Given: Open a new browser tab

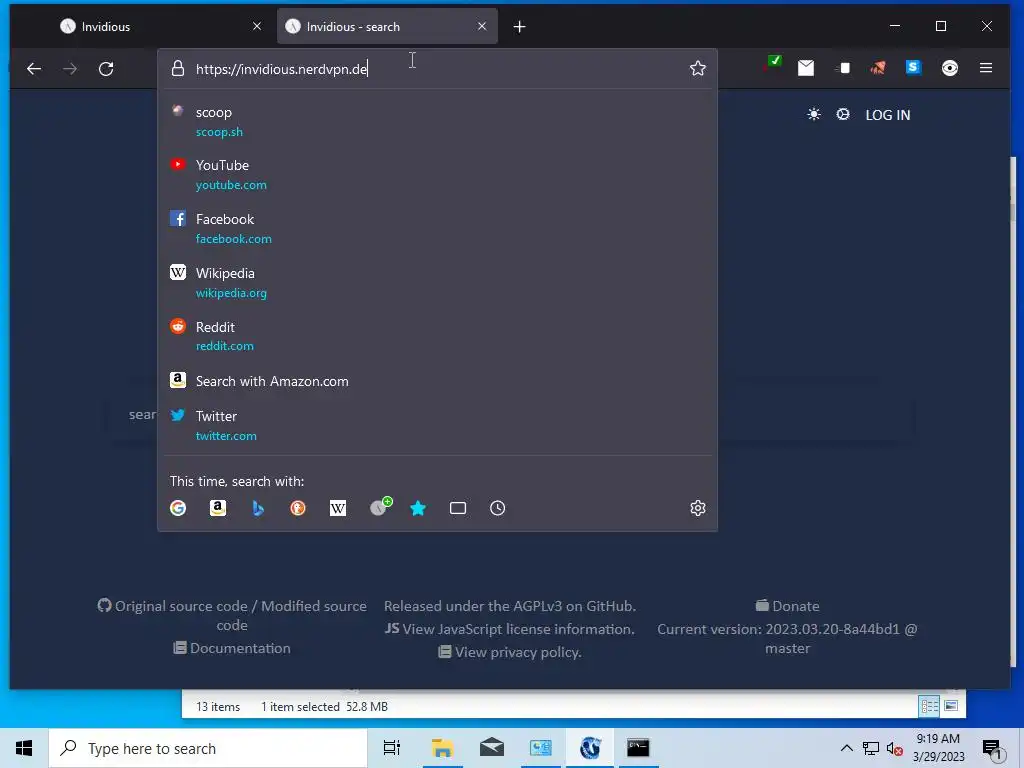Looking at the screenshot, I should pyautogui.click(x=519, y=26).
